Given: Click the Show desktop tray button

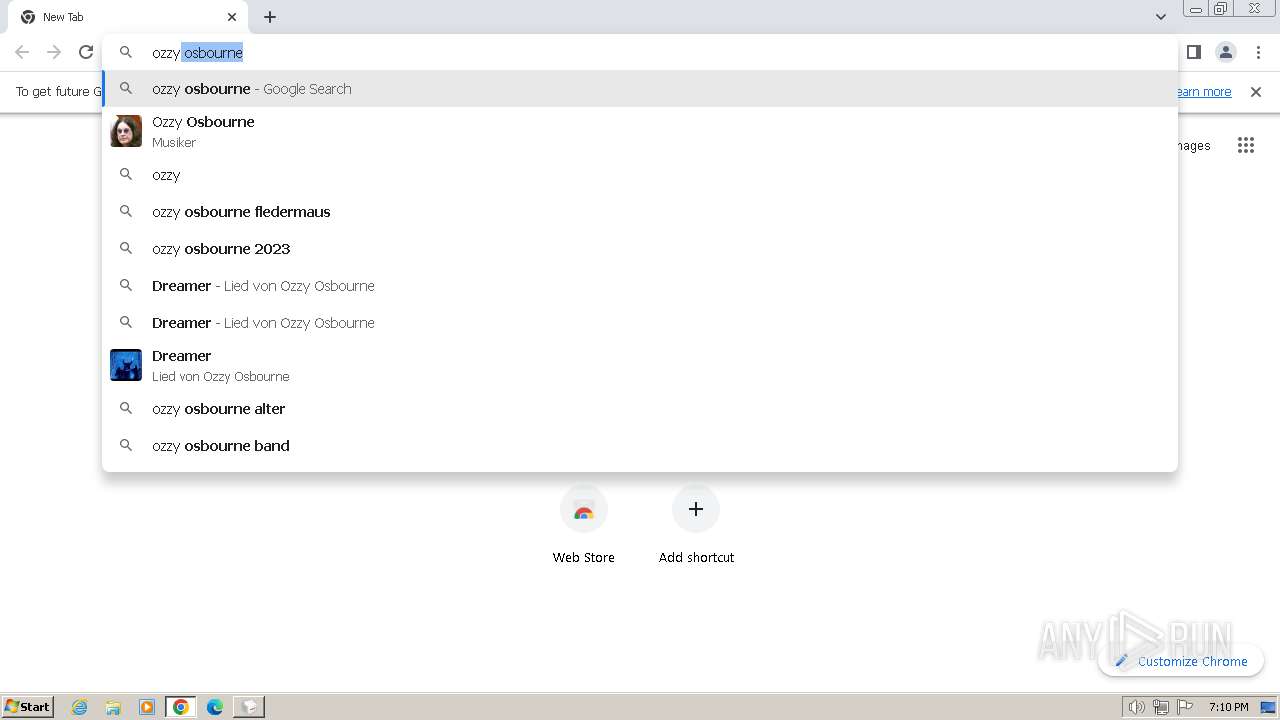Looking at the screenshot, I should pyautogui.click(x=1269, y=707).
